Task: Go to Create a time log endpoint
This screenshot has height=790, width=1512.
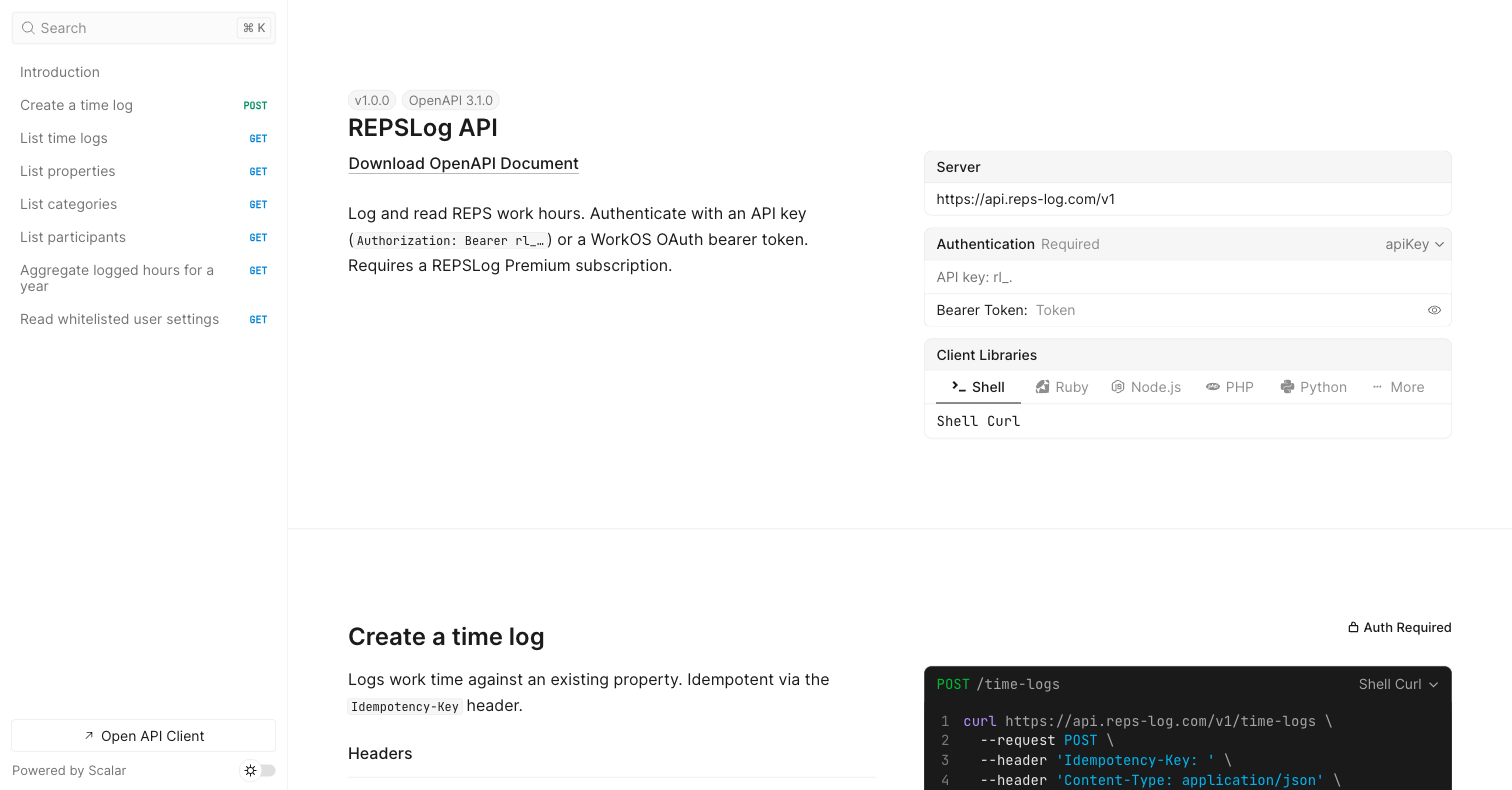Action: click(143, 105)
